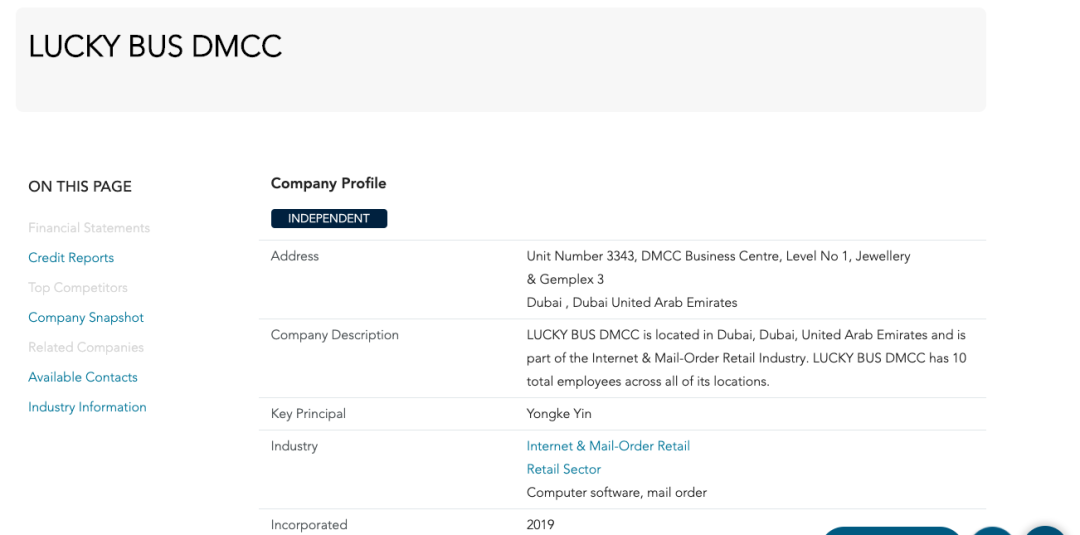The width and height of the screenshot is (1080, 535).
Task: Jump to the Company Snapshot section
Action: coord(86,317)
